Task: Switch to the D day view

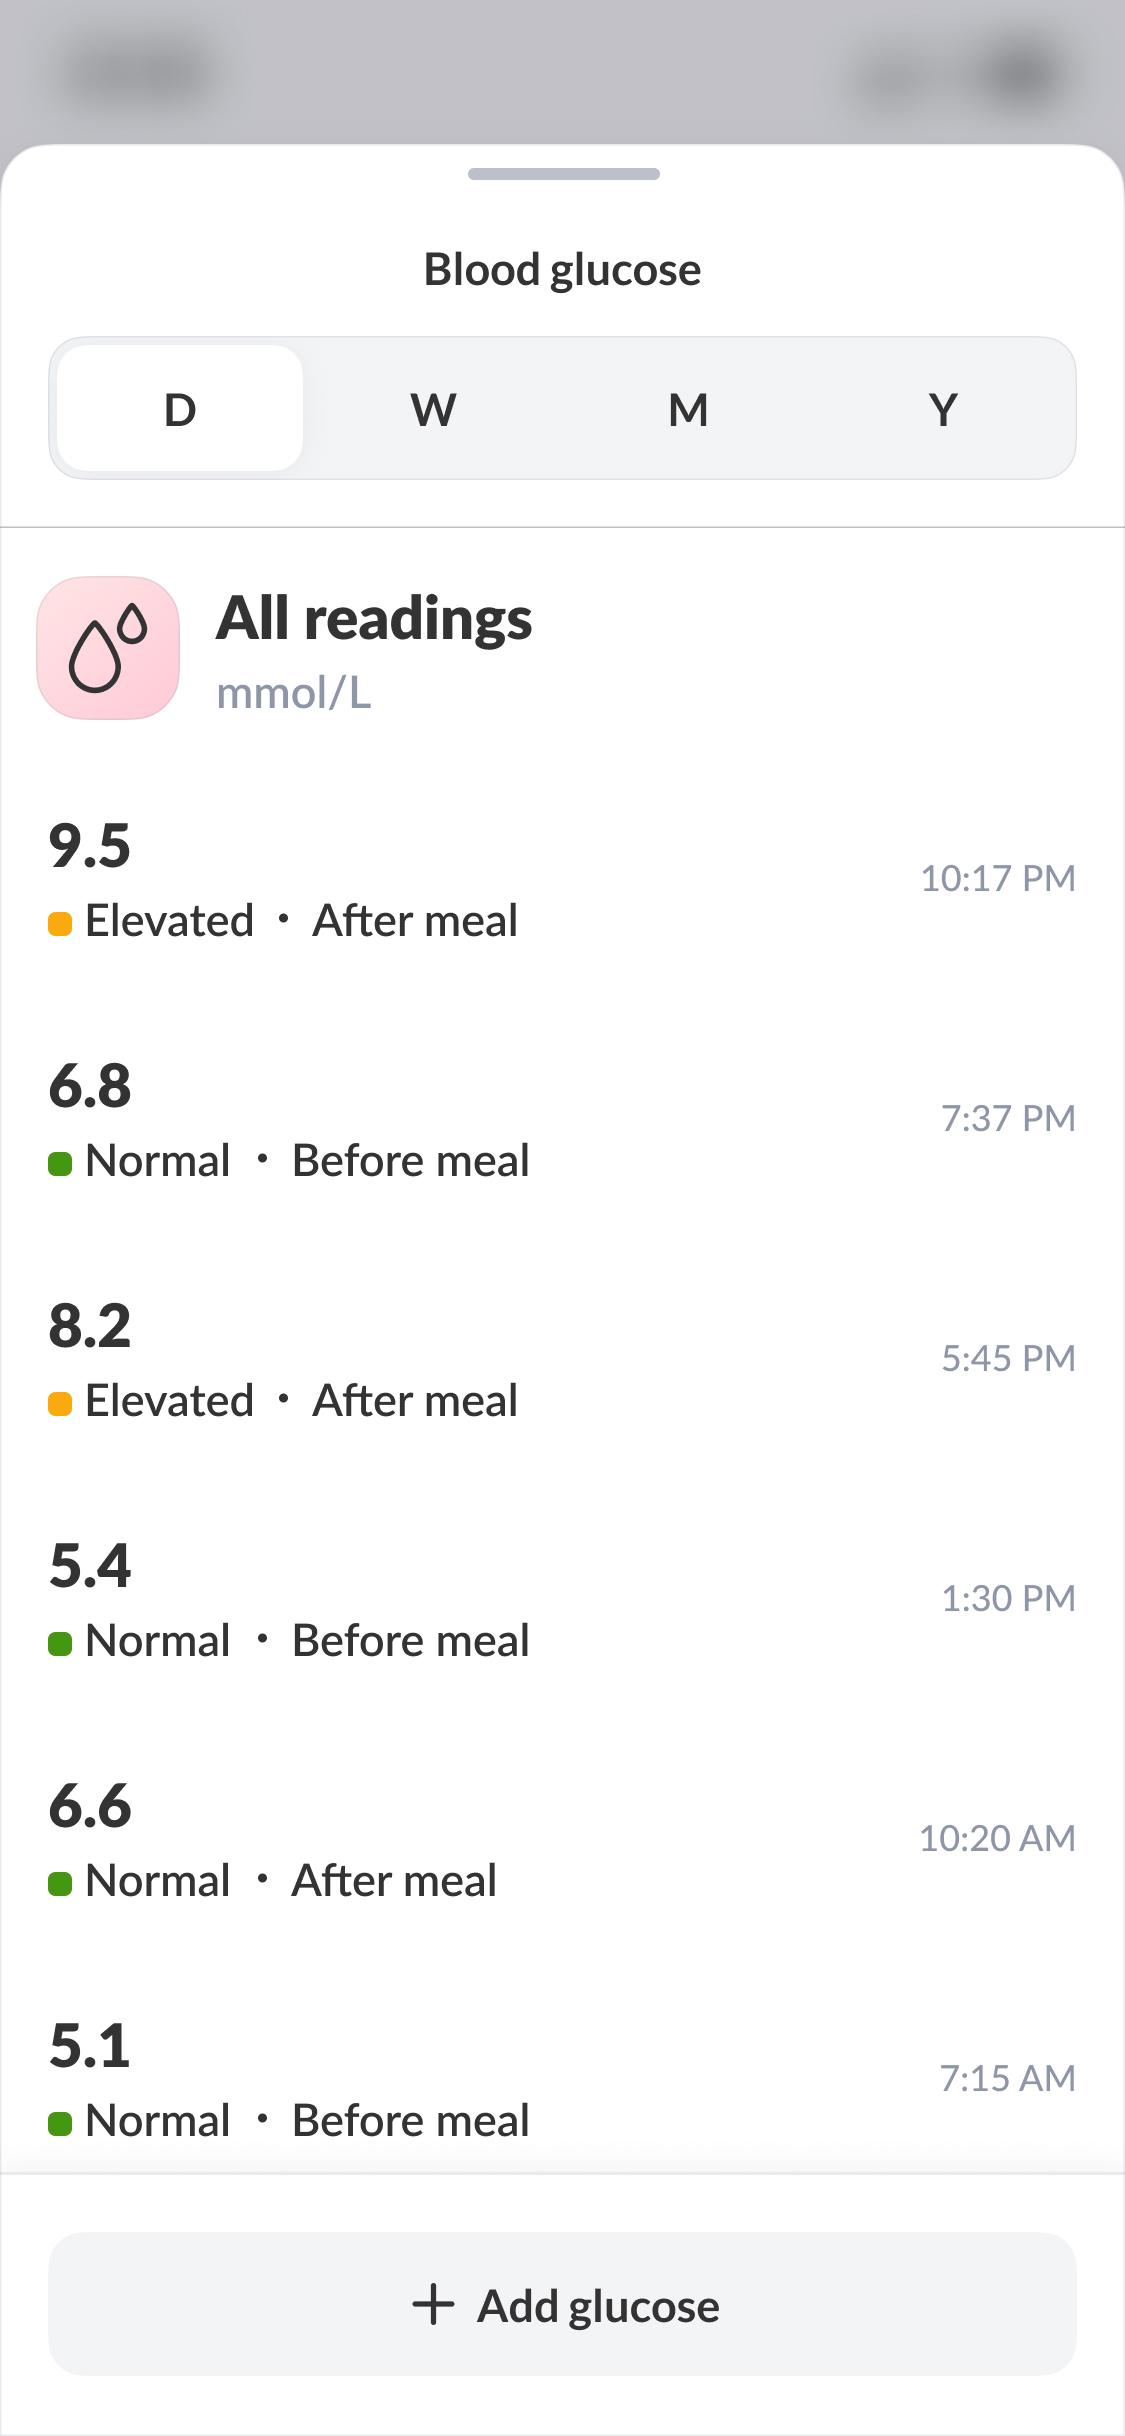Action: click(180, 409)
